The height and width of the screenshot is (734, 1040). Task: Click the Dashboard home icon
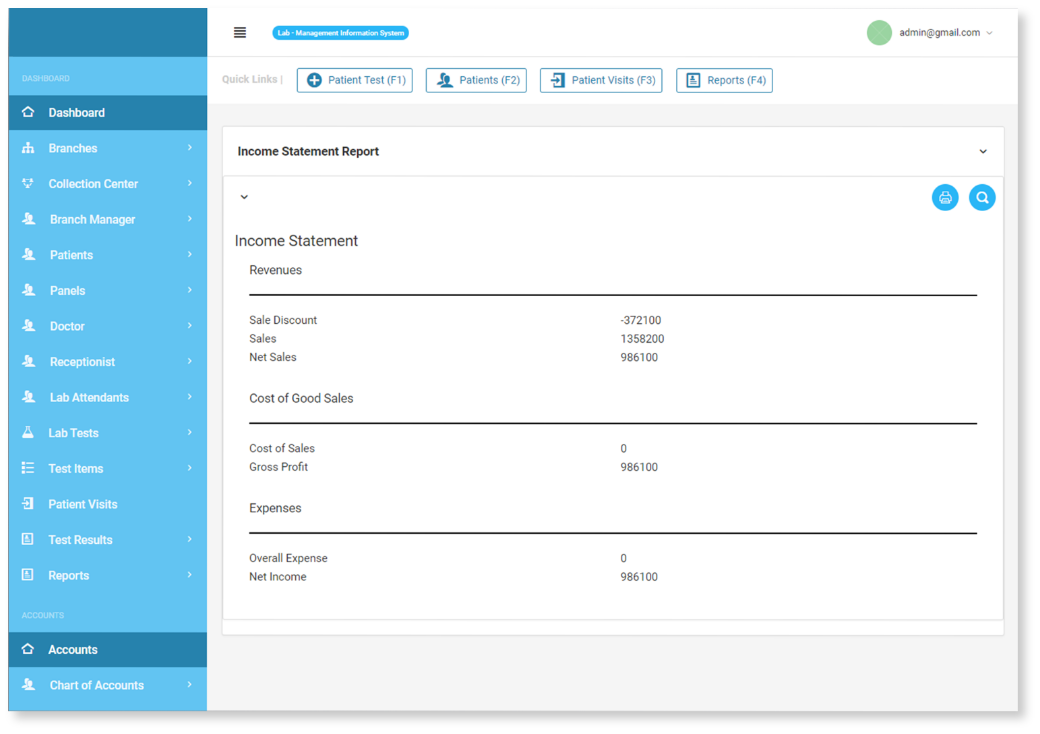pyautogui.click(x=28, y=112)
